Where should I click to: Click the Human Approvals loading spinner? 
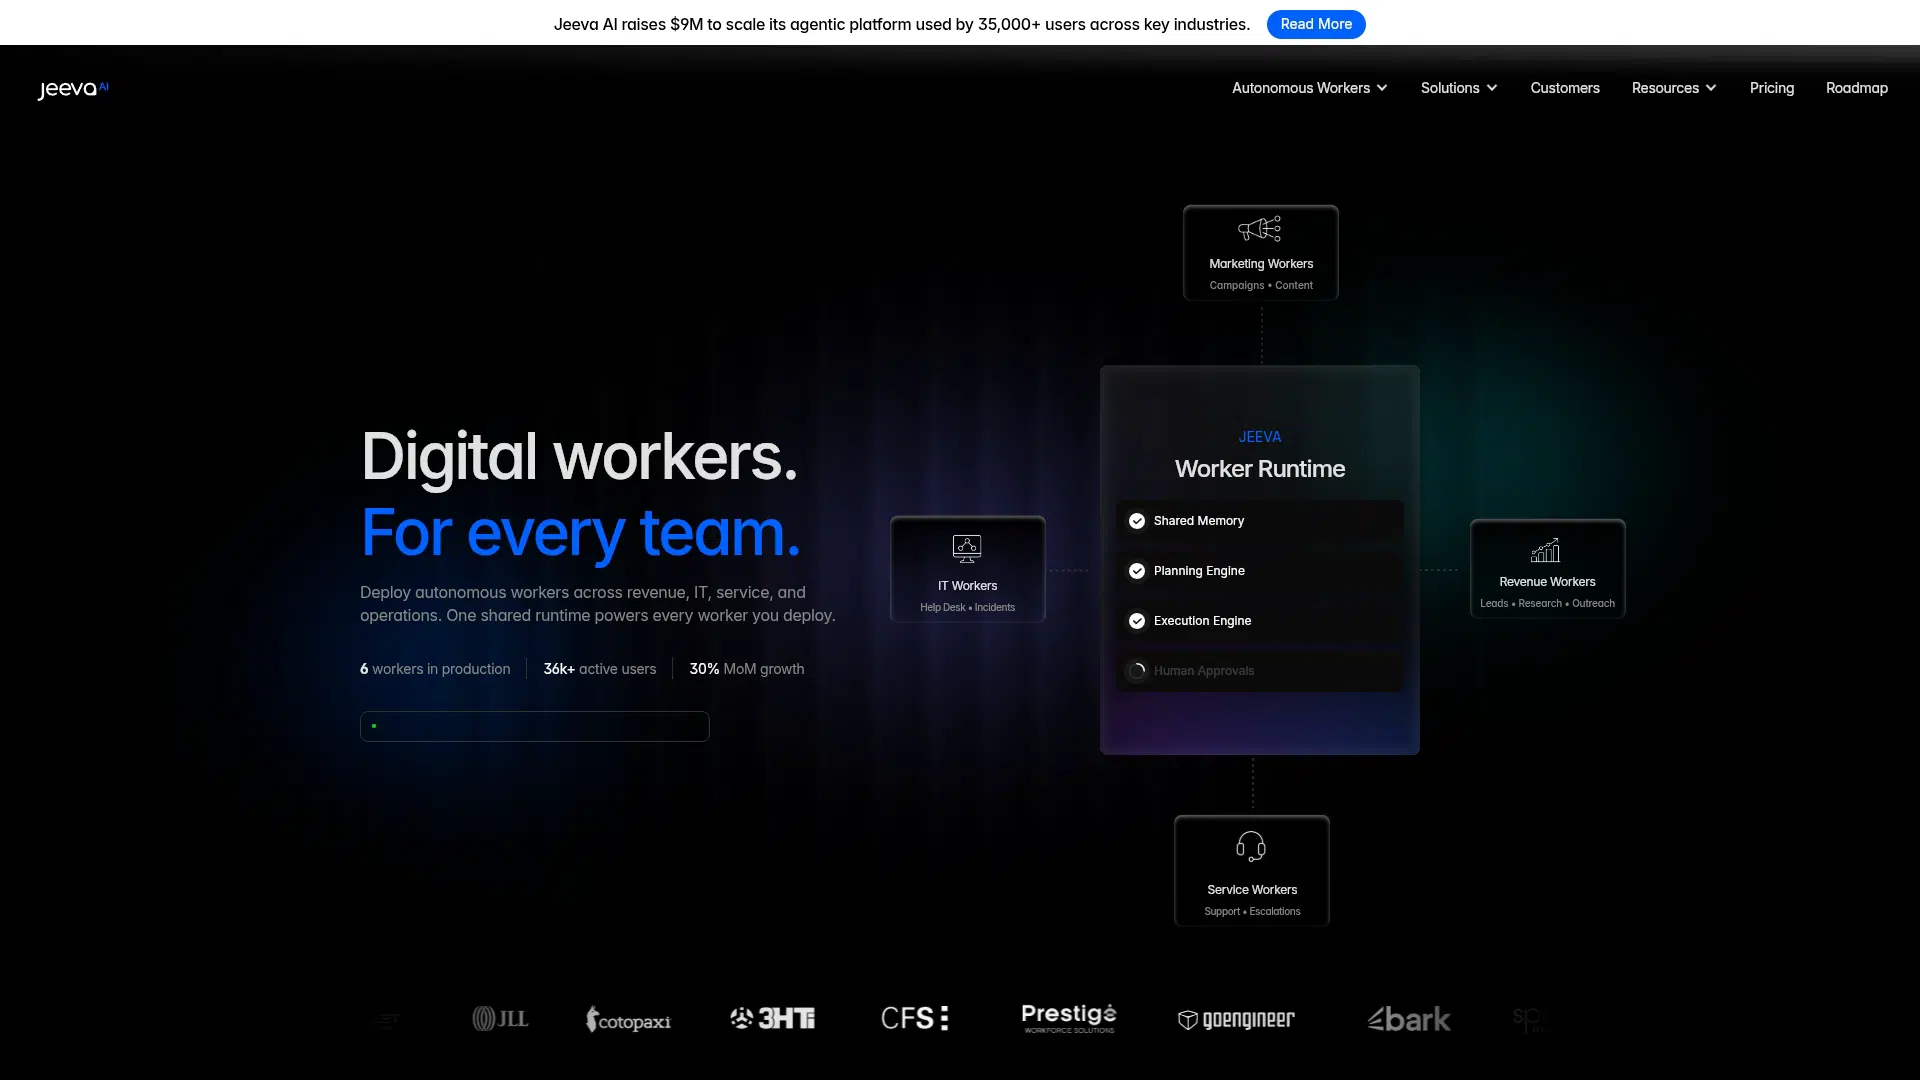pyautogui.click(x=1137, y=671)
